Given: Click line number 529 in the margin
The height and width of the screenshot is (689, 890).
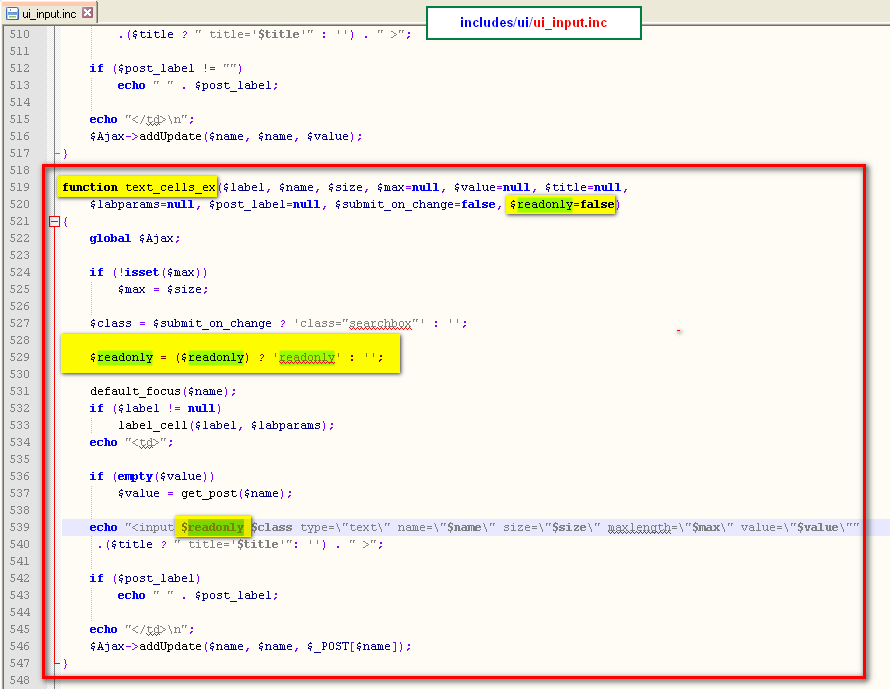Looking at the screenshot, I should [20, 357].
